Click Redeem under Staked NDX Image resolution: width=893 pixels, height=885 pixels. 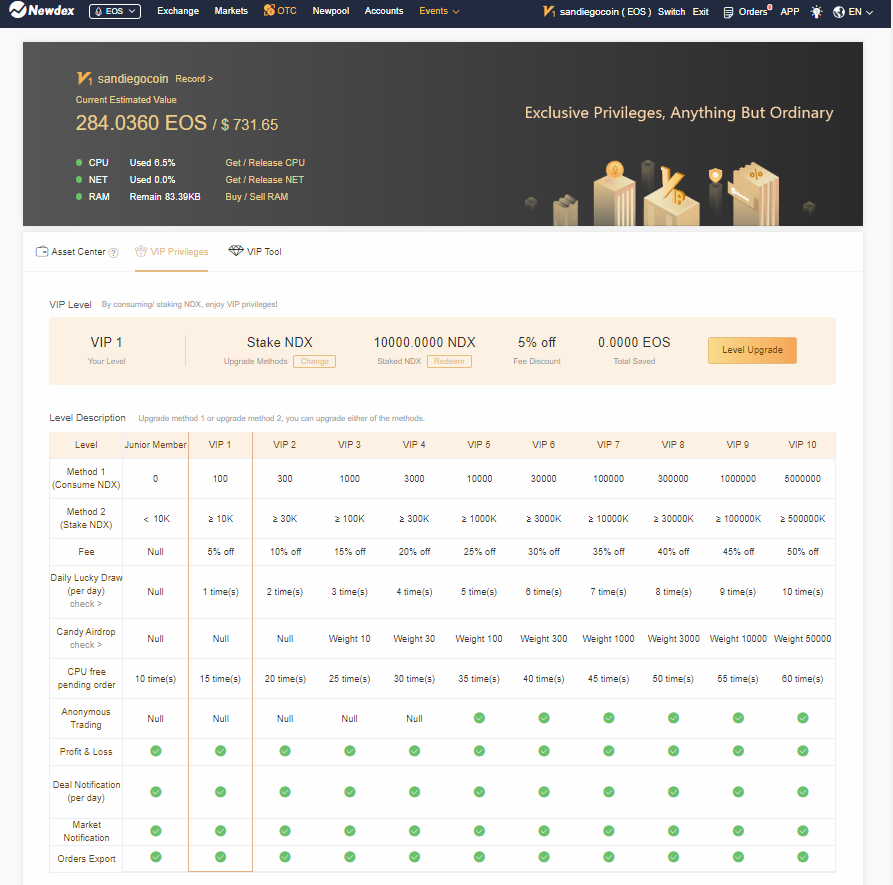point(449,361)
